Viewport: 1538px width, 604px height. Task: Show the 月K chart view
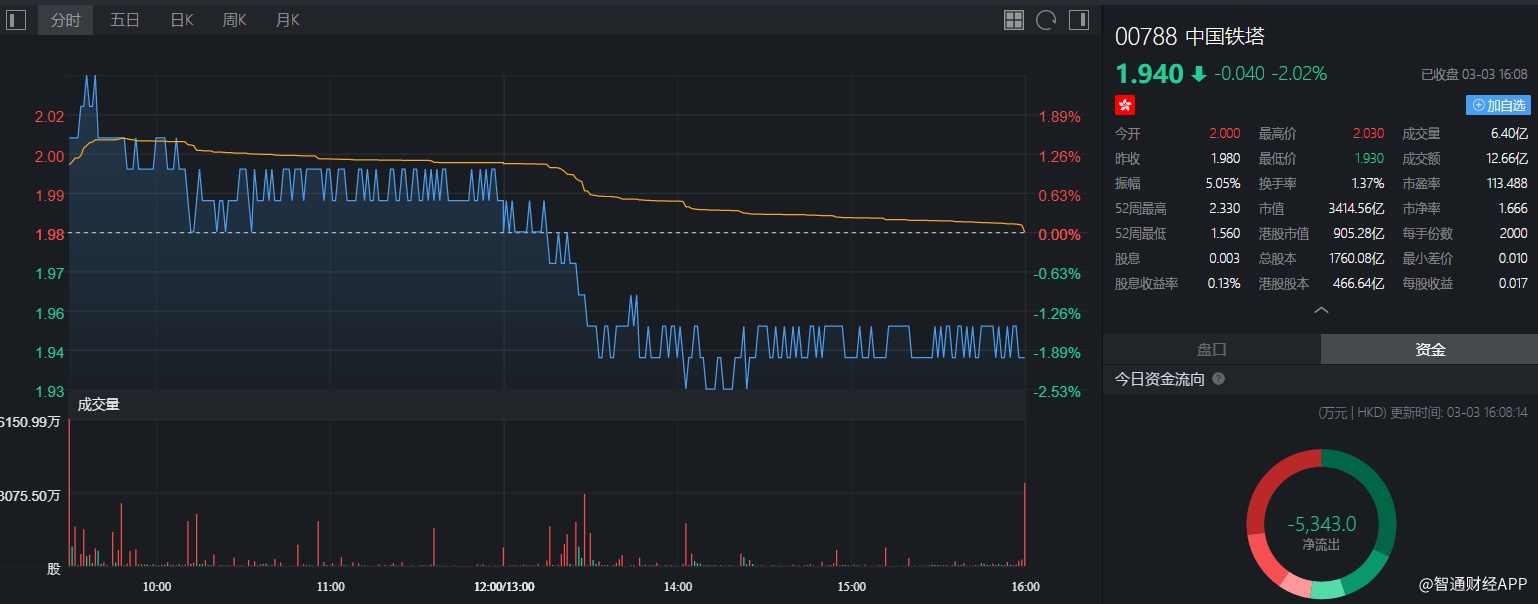point(288,20)
